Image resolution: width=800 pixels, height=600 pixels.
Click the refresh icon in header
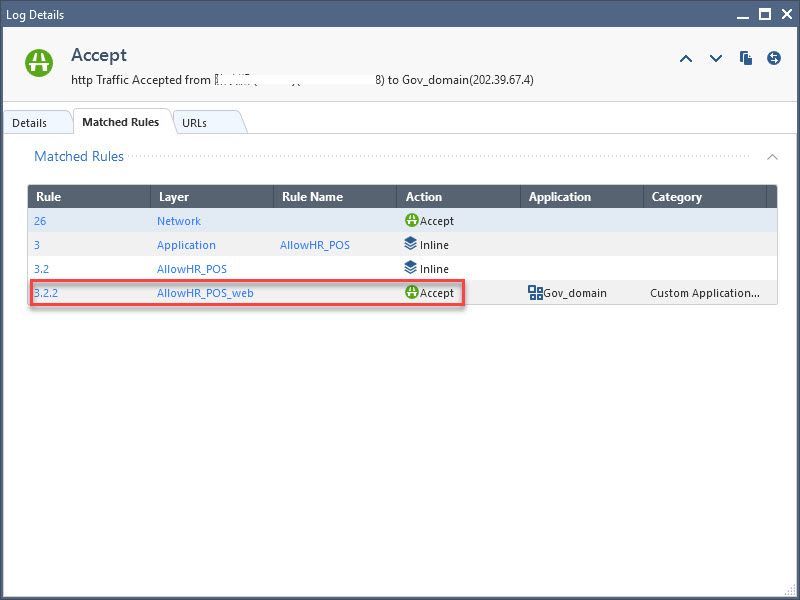pyautogui.click(x=774, y=59)
